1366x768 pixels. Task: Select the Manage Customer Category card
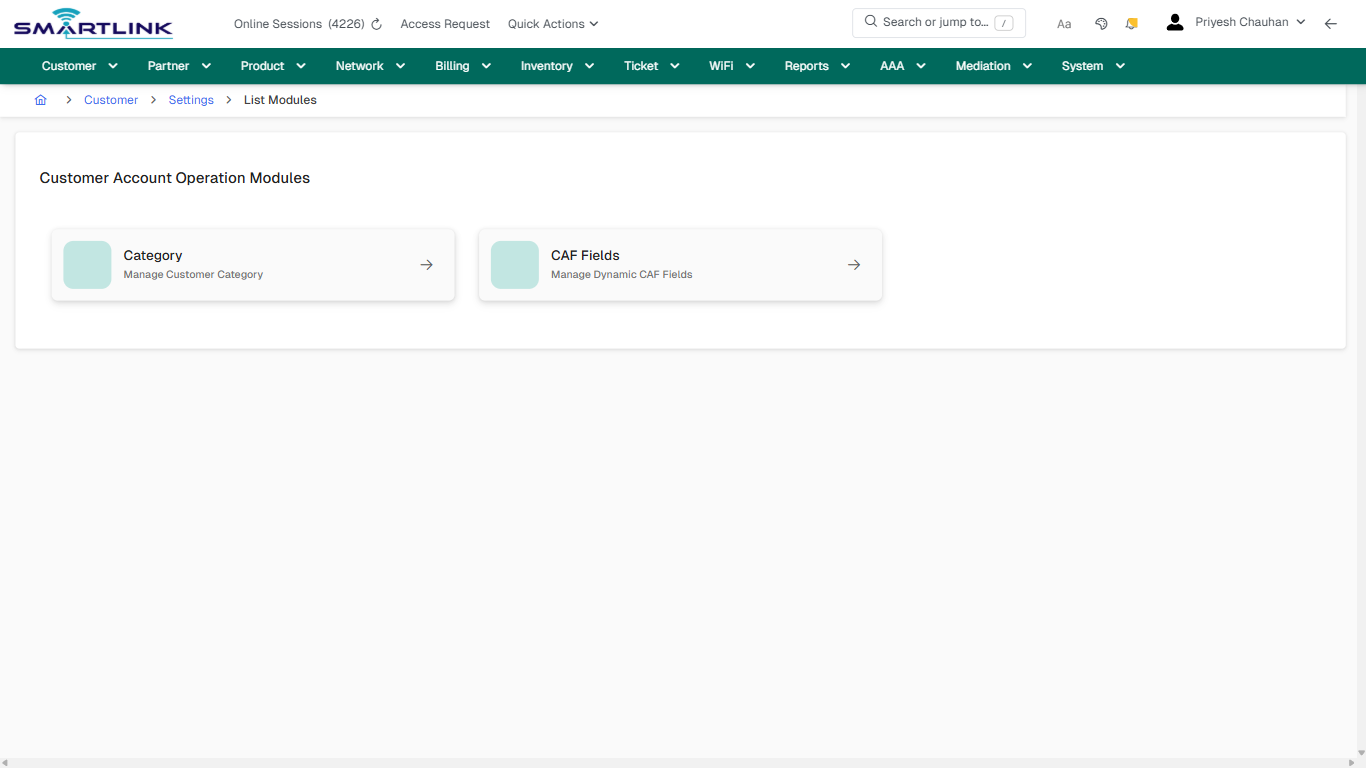click(x=252, y=264)
